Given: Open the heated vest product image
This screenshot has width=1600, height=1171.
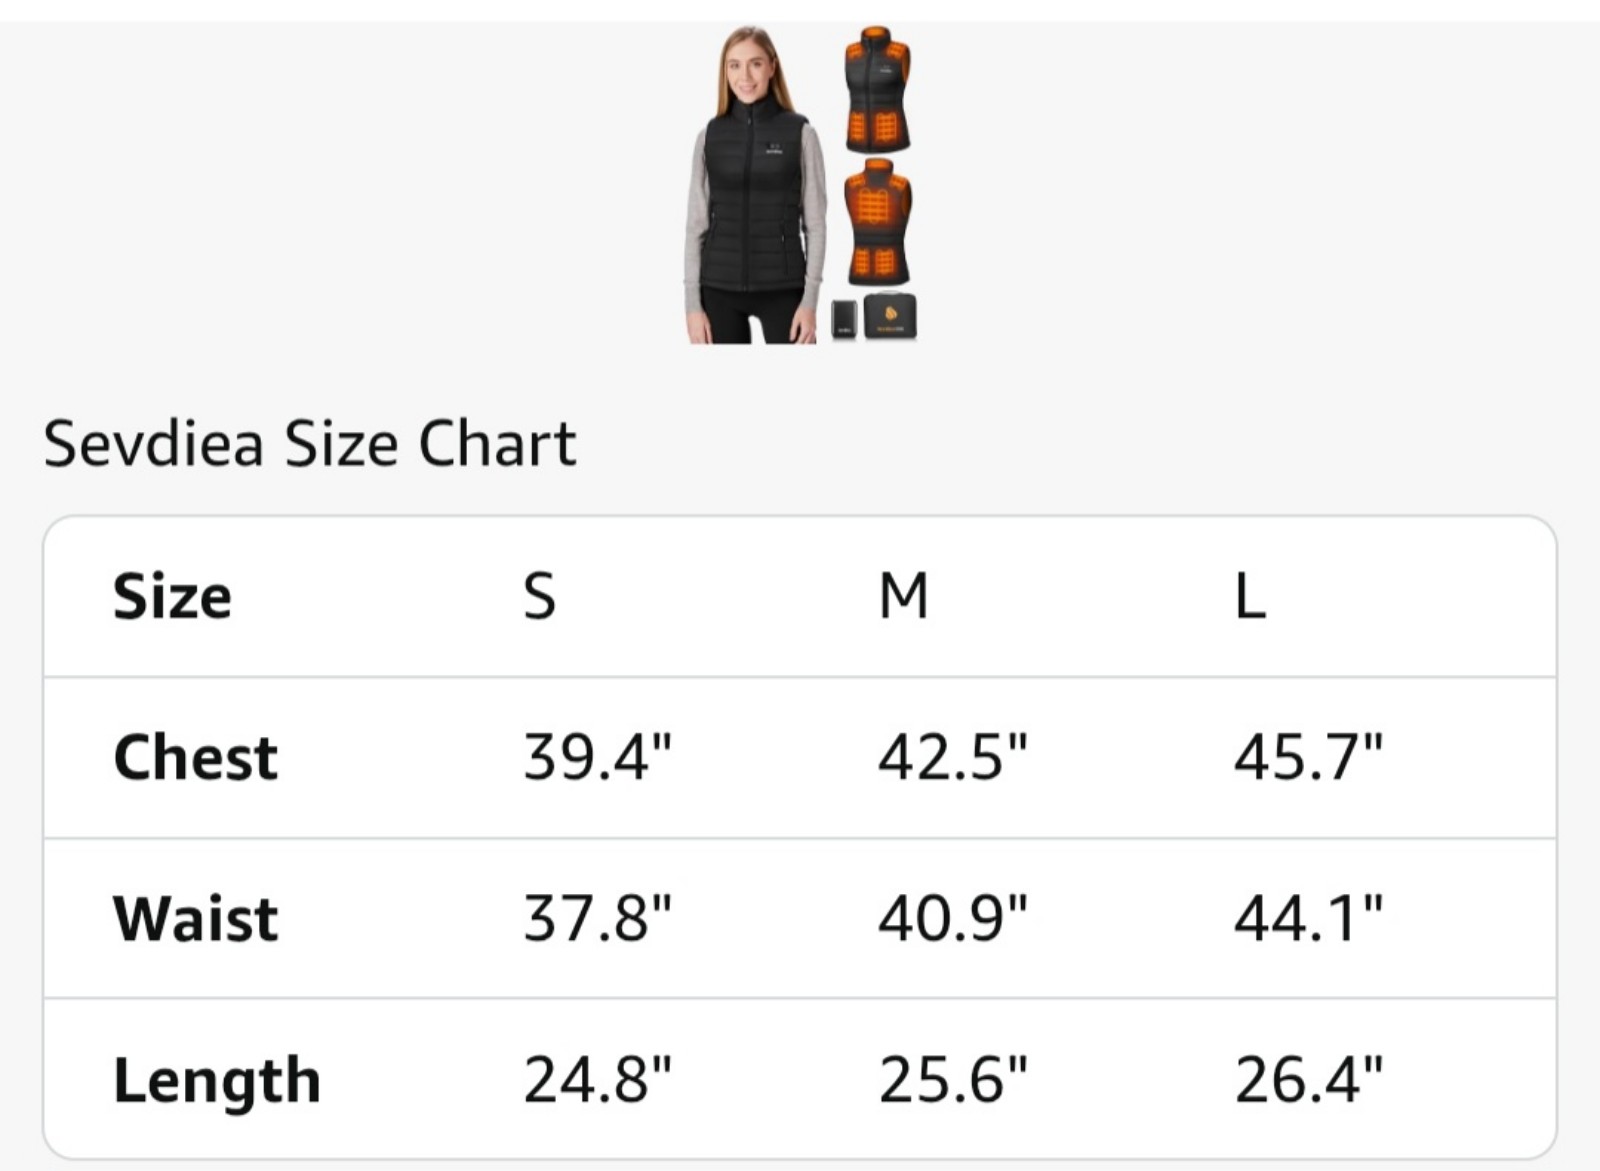Looking at the screenshot, I should pos(801,185).
